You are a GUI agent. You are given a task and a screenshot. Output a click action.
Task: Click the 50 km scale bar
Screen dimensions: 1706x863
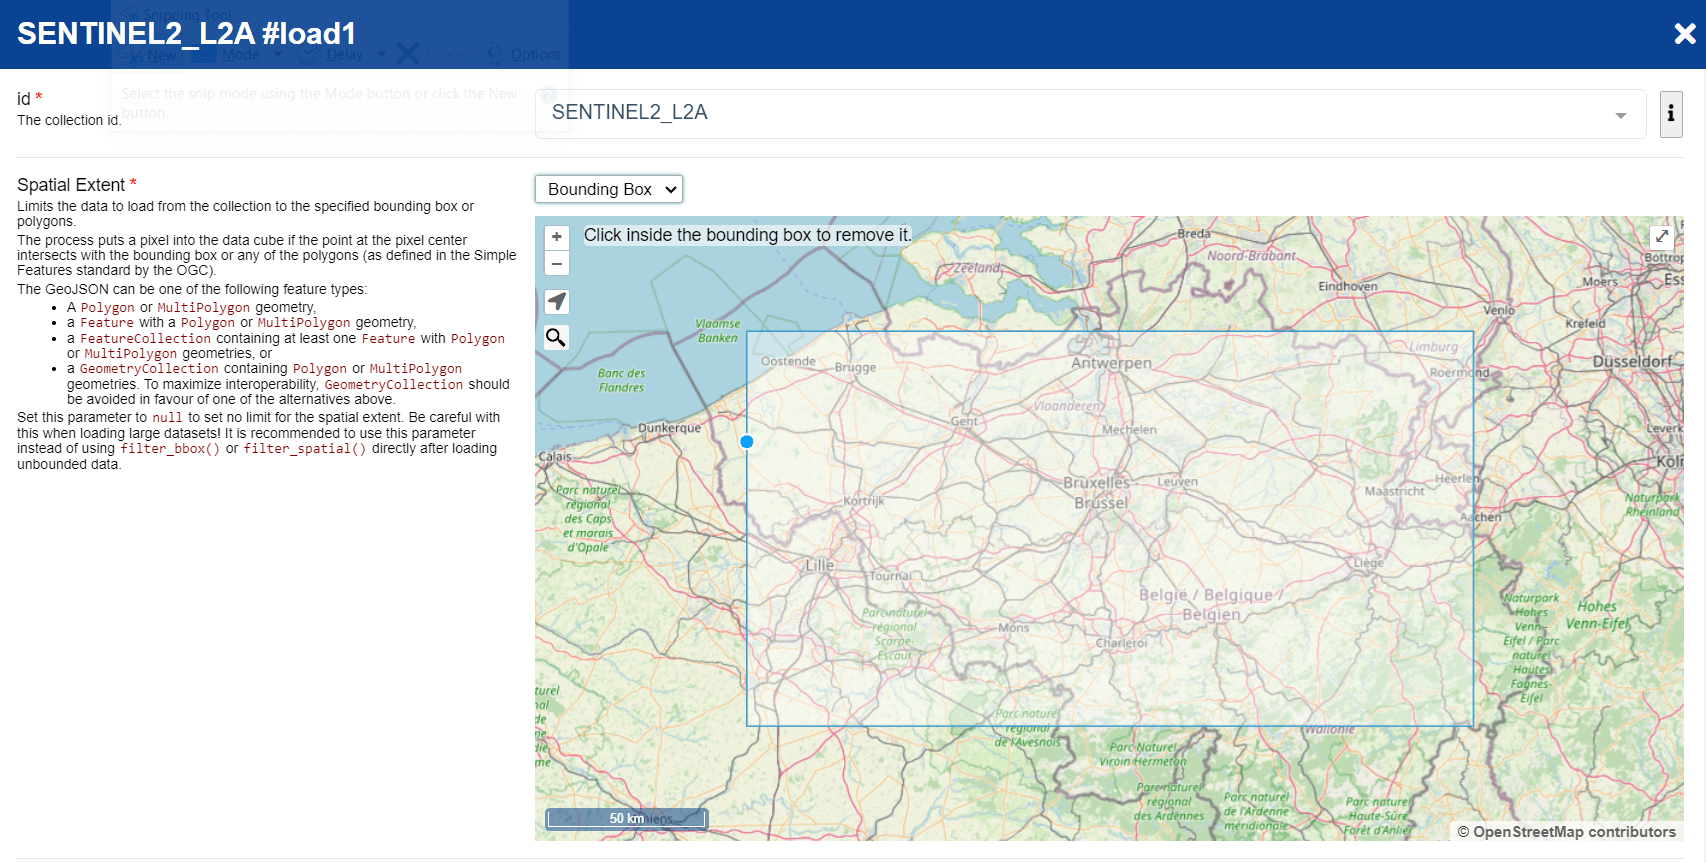[627, 818]
